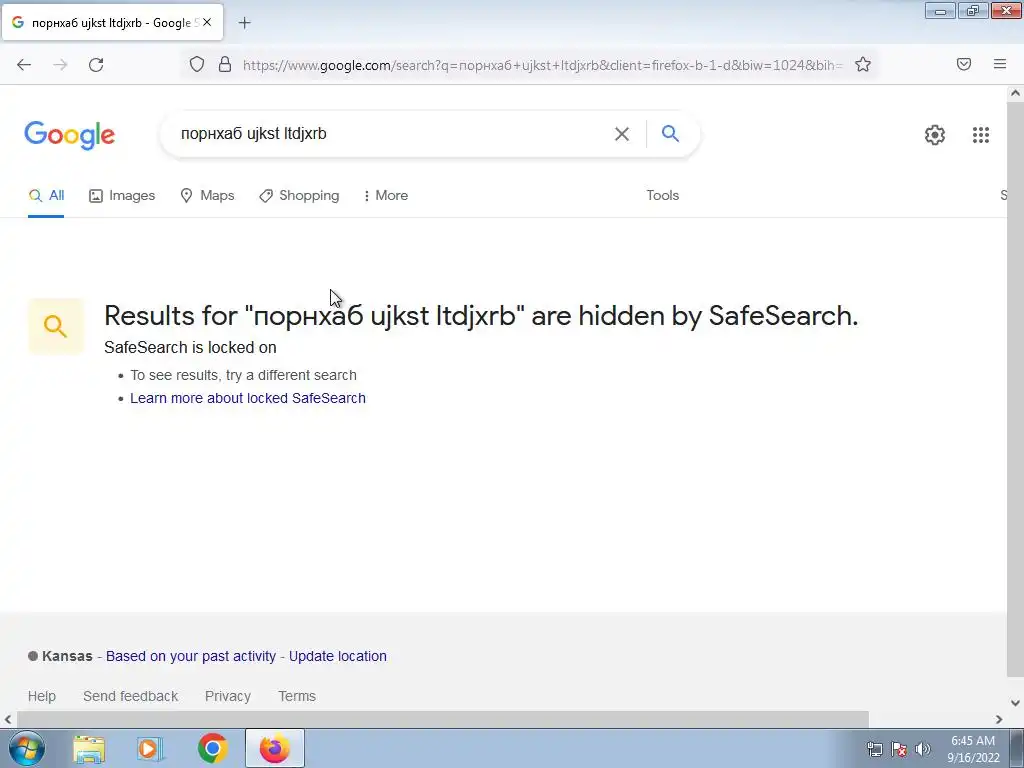Open a new tab with plus button
1024x768 pixels.
pos(244,23)
